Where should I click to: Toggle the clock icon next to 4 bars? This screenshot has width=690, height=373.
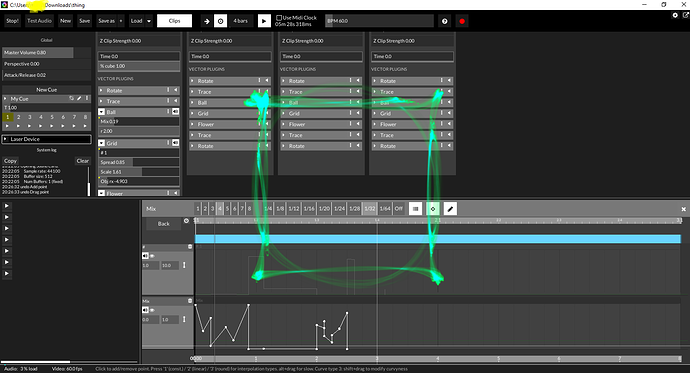(220, 21)
